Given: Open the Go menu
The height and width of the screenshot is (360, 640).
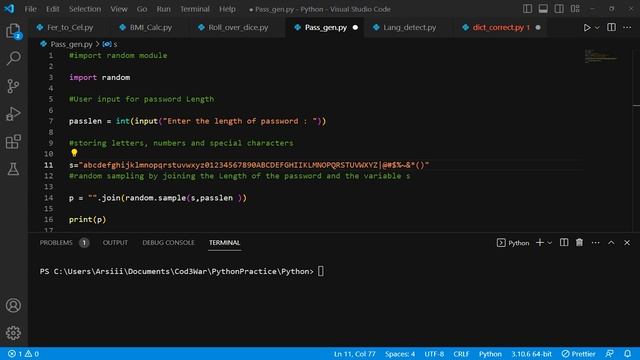Looking at the screenshot, I should pos(142,9).
